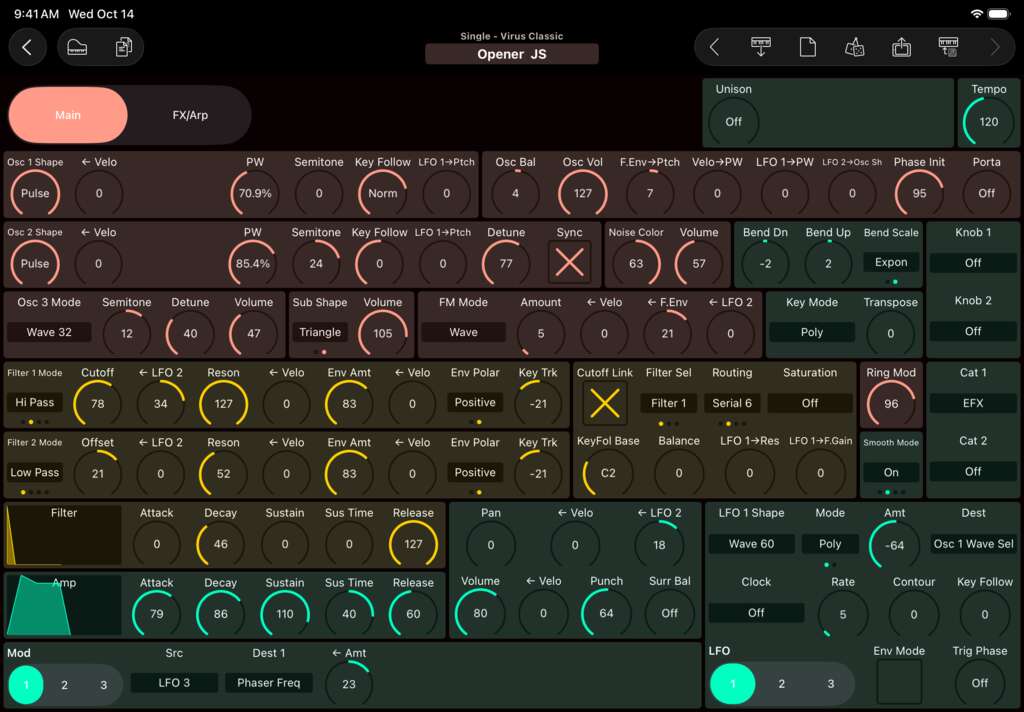
Task: Open FM Mode Wave selector
Action: (x=463, y=332)
